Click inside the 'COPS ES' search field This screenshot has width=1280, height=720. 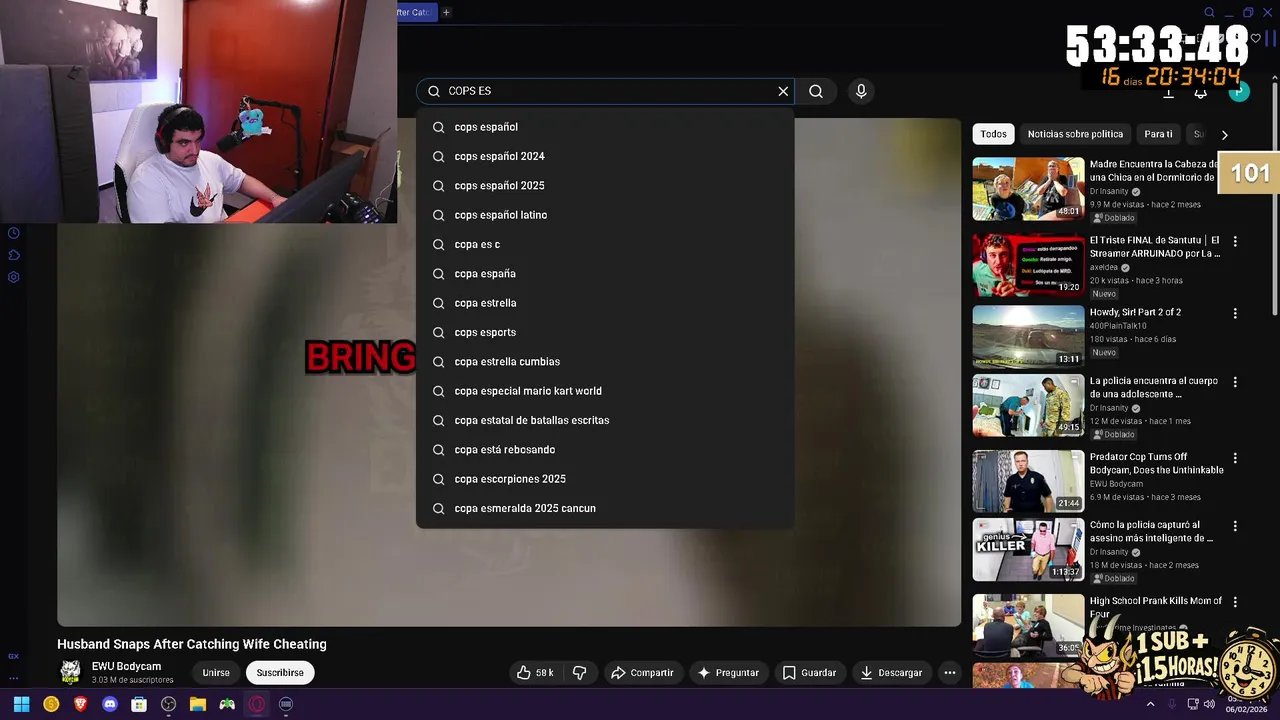click(x=605, y=91)
